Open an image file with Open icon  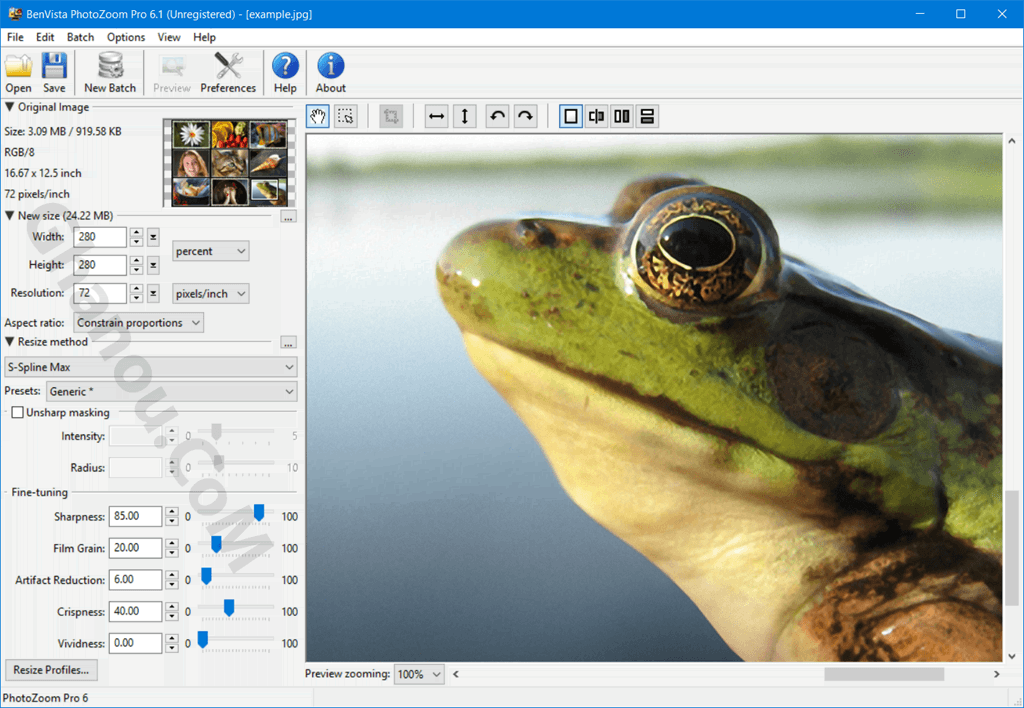coord(18,72)
